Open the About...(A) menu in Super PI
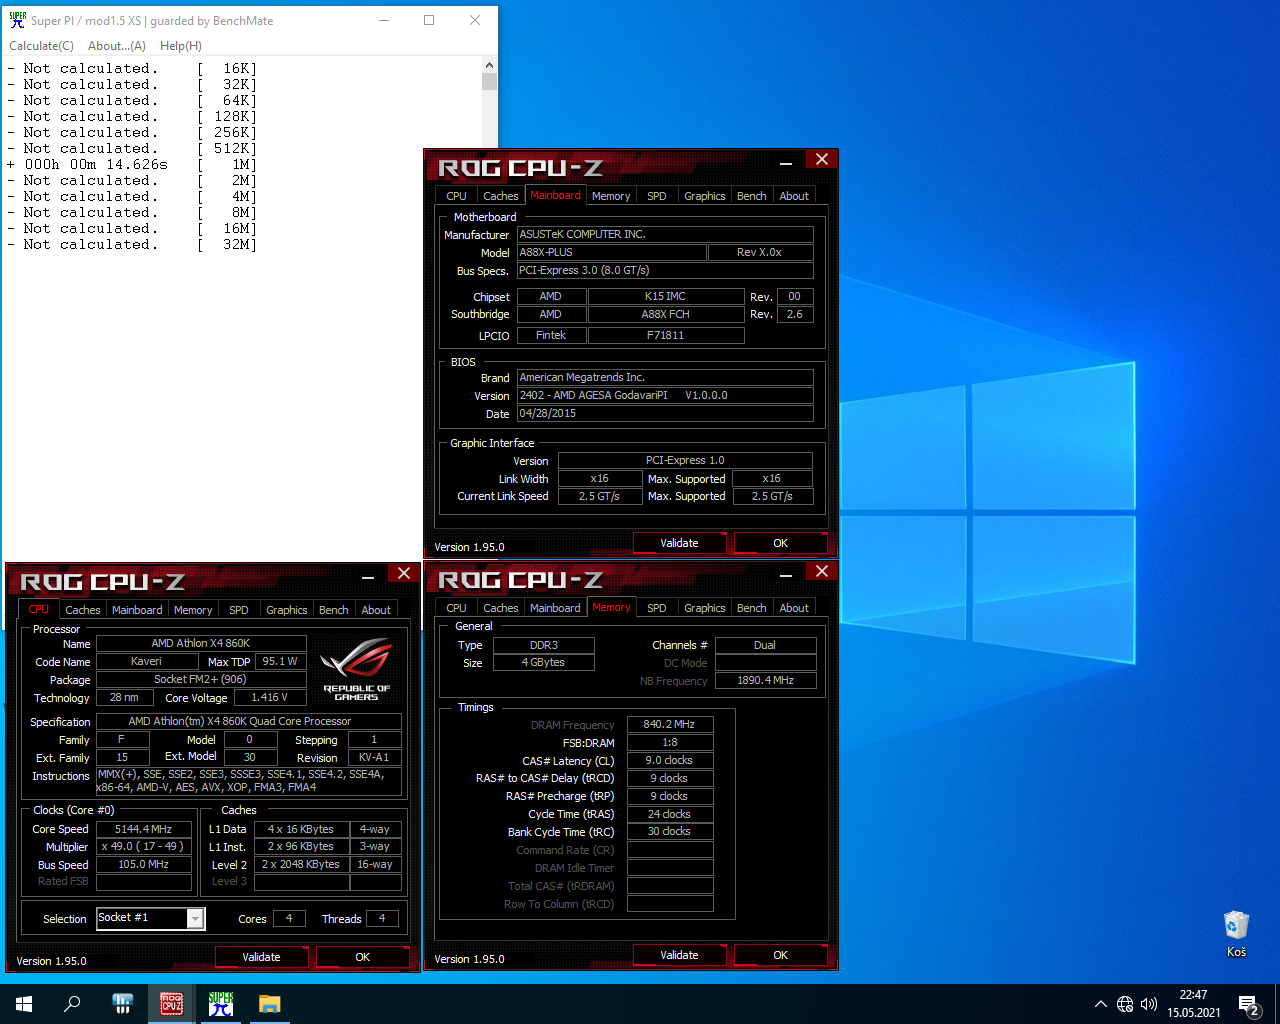 [117, 46]
